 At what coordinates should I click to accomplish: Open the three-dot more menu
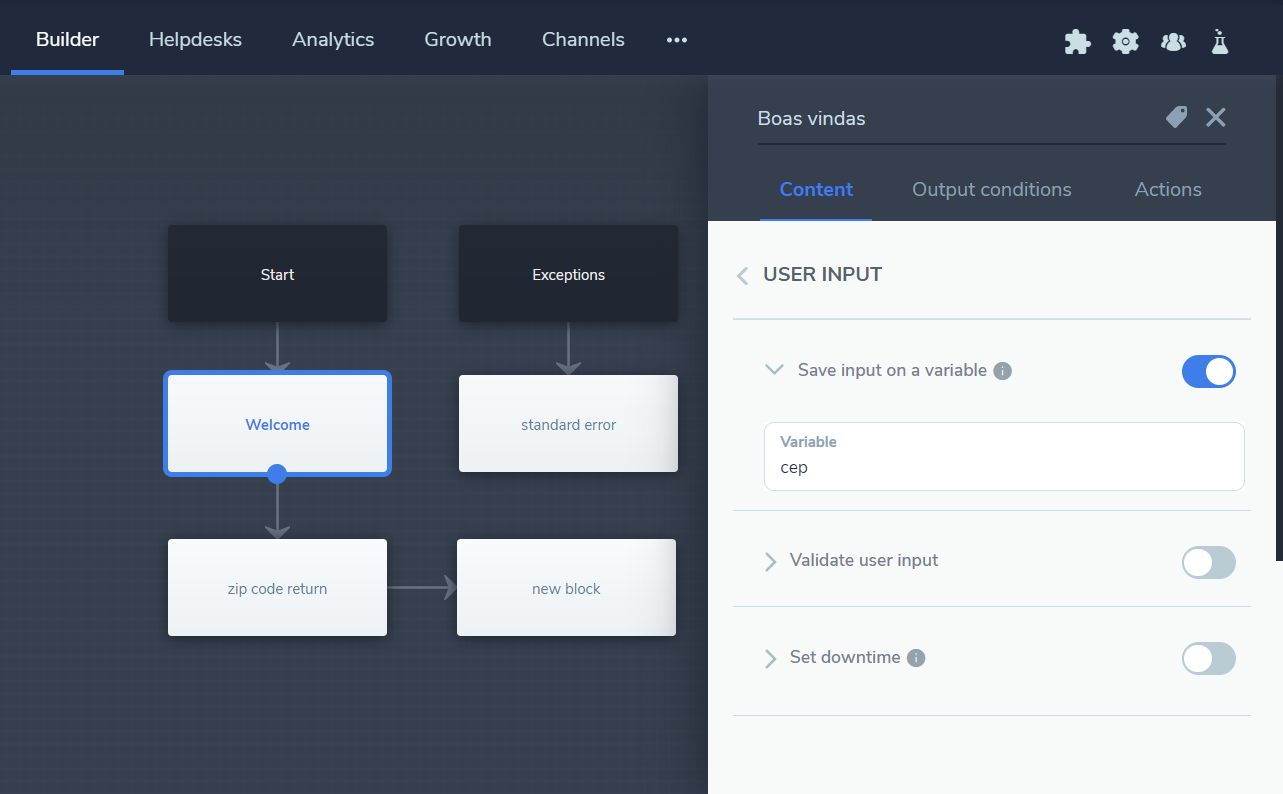coord(677,40)
